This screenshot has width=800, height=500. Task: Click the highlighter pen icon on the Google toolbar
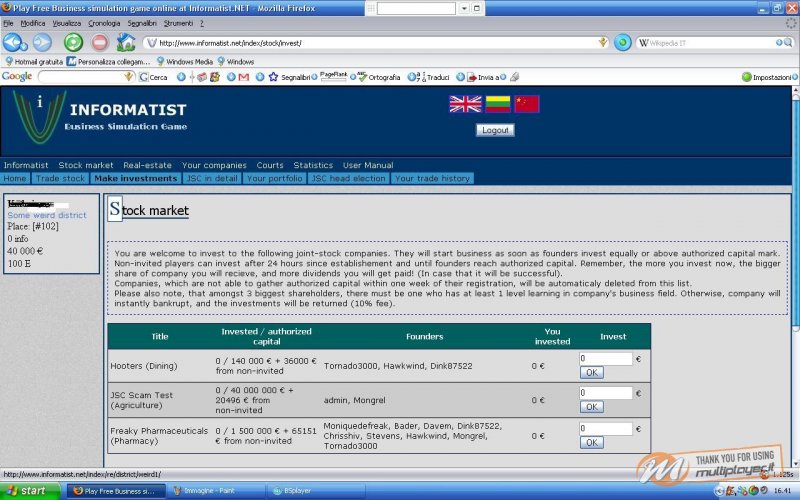coord(515,77)
